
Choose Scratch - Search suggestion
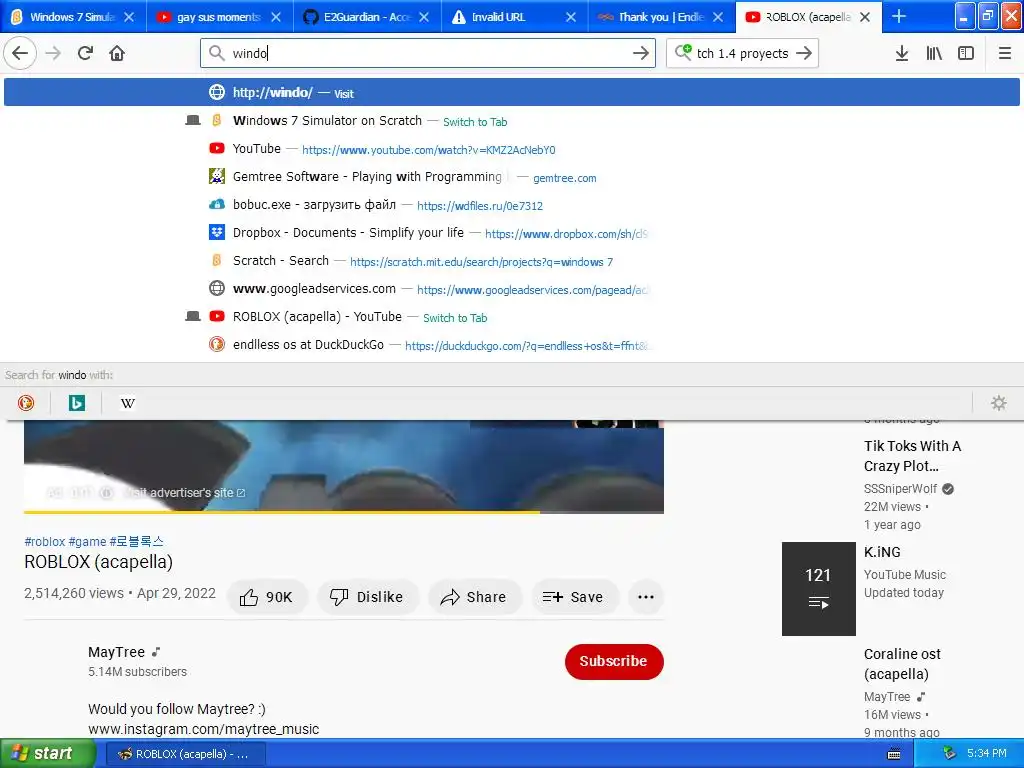point(511,261)
